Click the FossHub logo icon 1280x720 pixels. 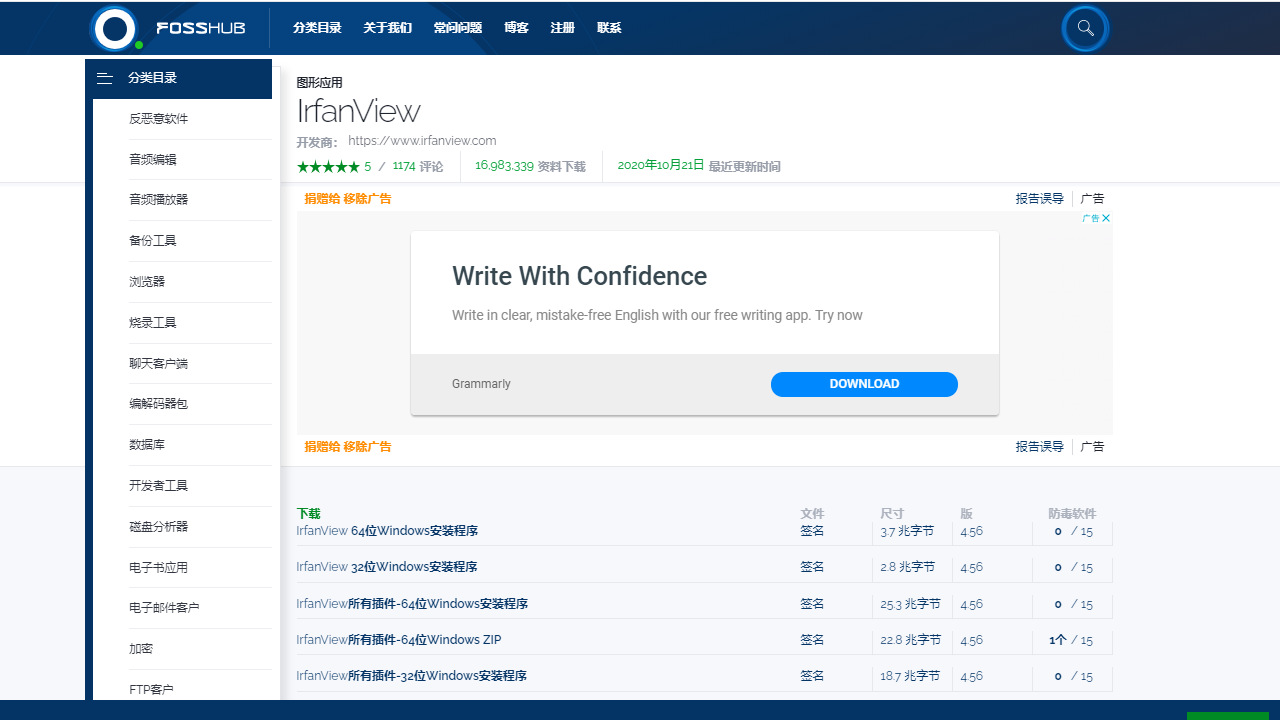pyautogui.click(x=116, y=28)
